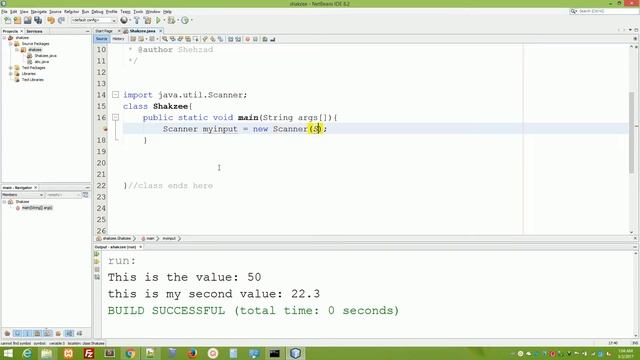Click the Undo arrow in main toolbar
640x360 pixels.
pos(51,20)
